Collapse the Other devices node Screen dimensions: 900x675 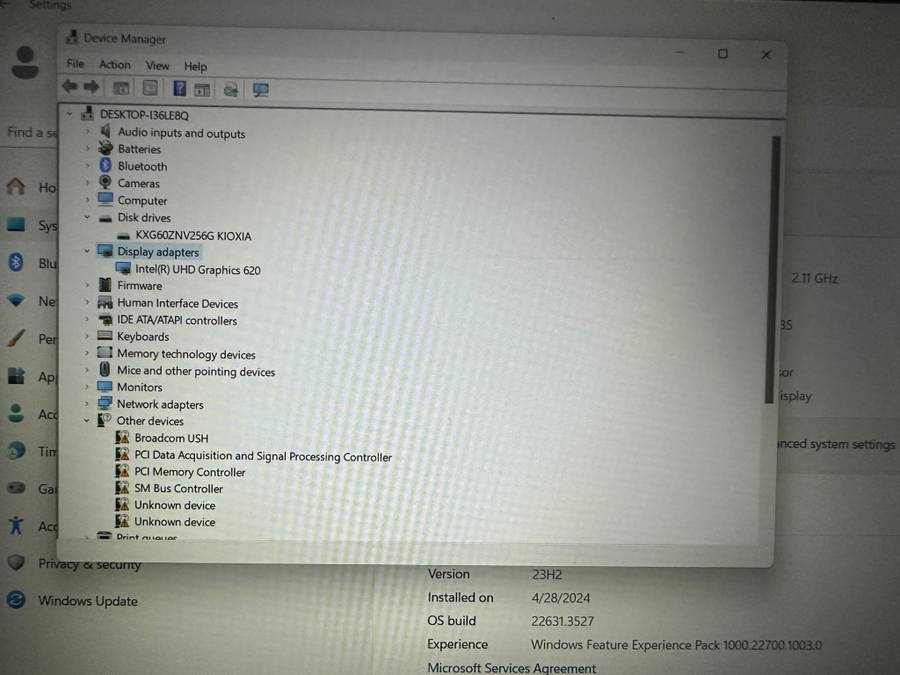pyautogui.click(x=87, y=421)
